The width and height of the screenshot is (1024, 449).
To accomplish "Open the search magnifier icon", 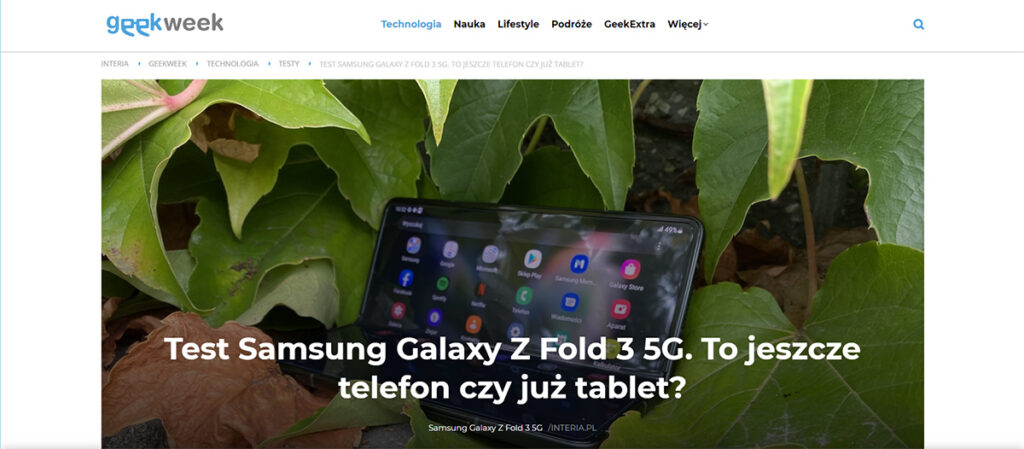I will 918,25.
